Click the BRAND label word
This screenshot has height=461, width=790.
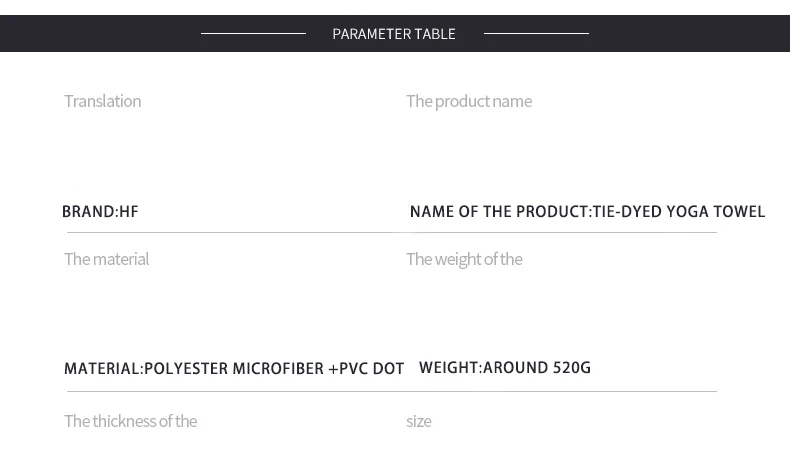tap(88, 212)
